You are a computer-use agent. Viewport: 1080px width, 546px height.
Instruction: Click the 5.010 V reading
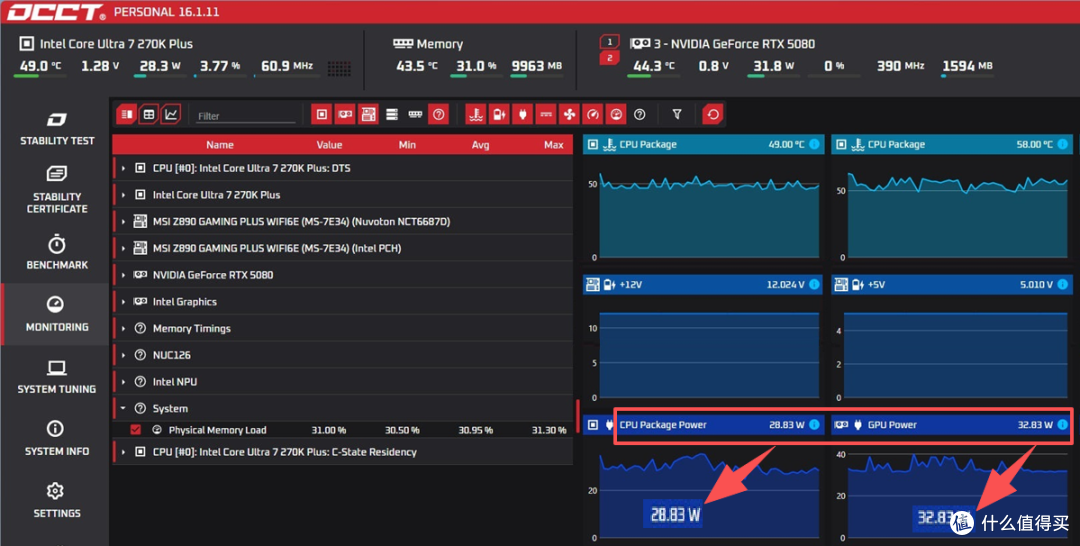(x=1036, y=284)
